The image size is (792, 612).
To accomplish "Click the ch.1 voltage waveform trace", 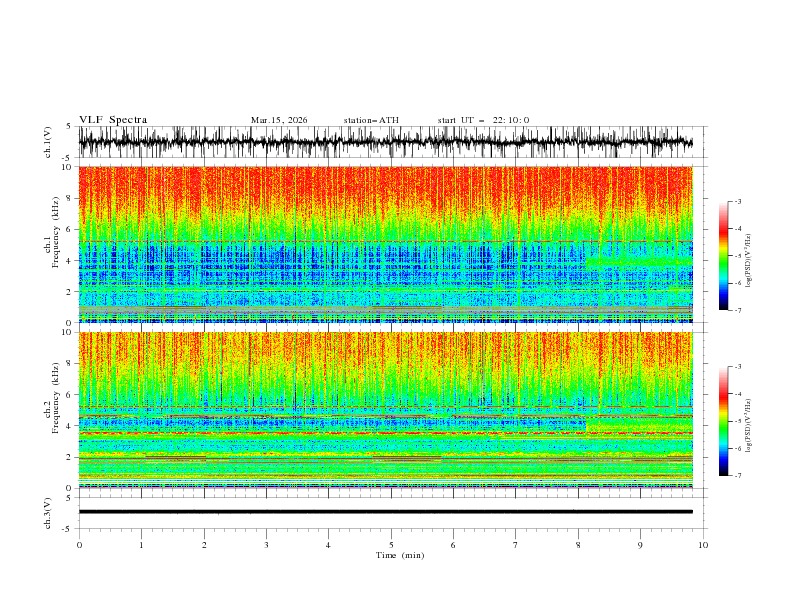I will click(385, 142).
